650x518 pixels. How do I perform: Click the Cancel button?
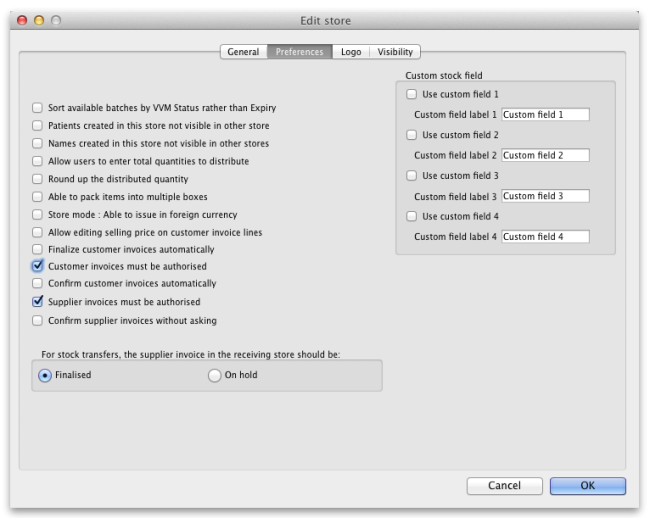504,485
